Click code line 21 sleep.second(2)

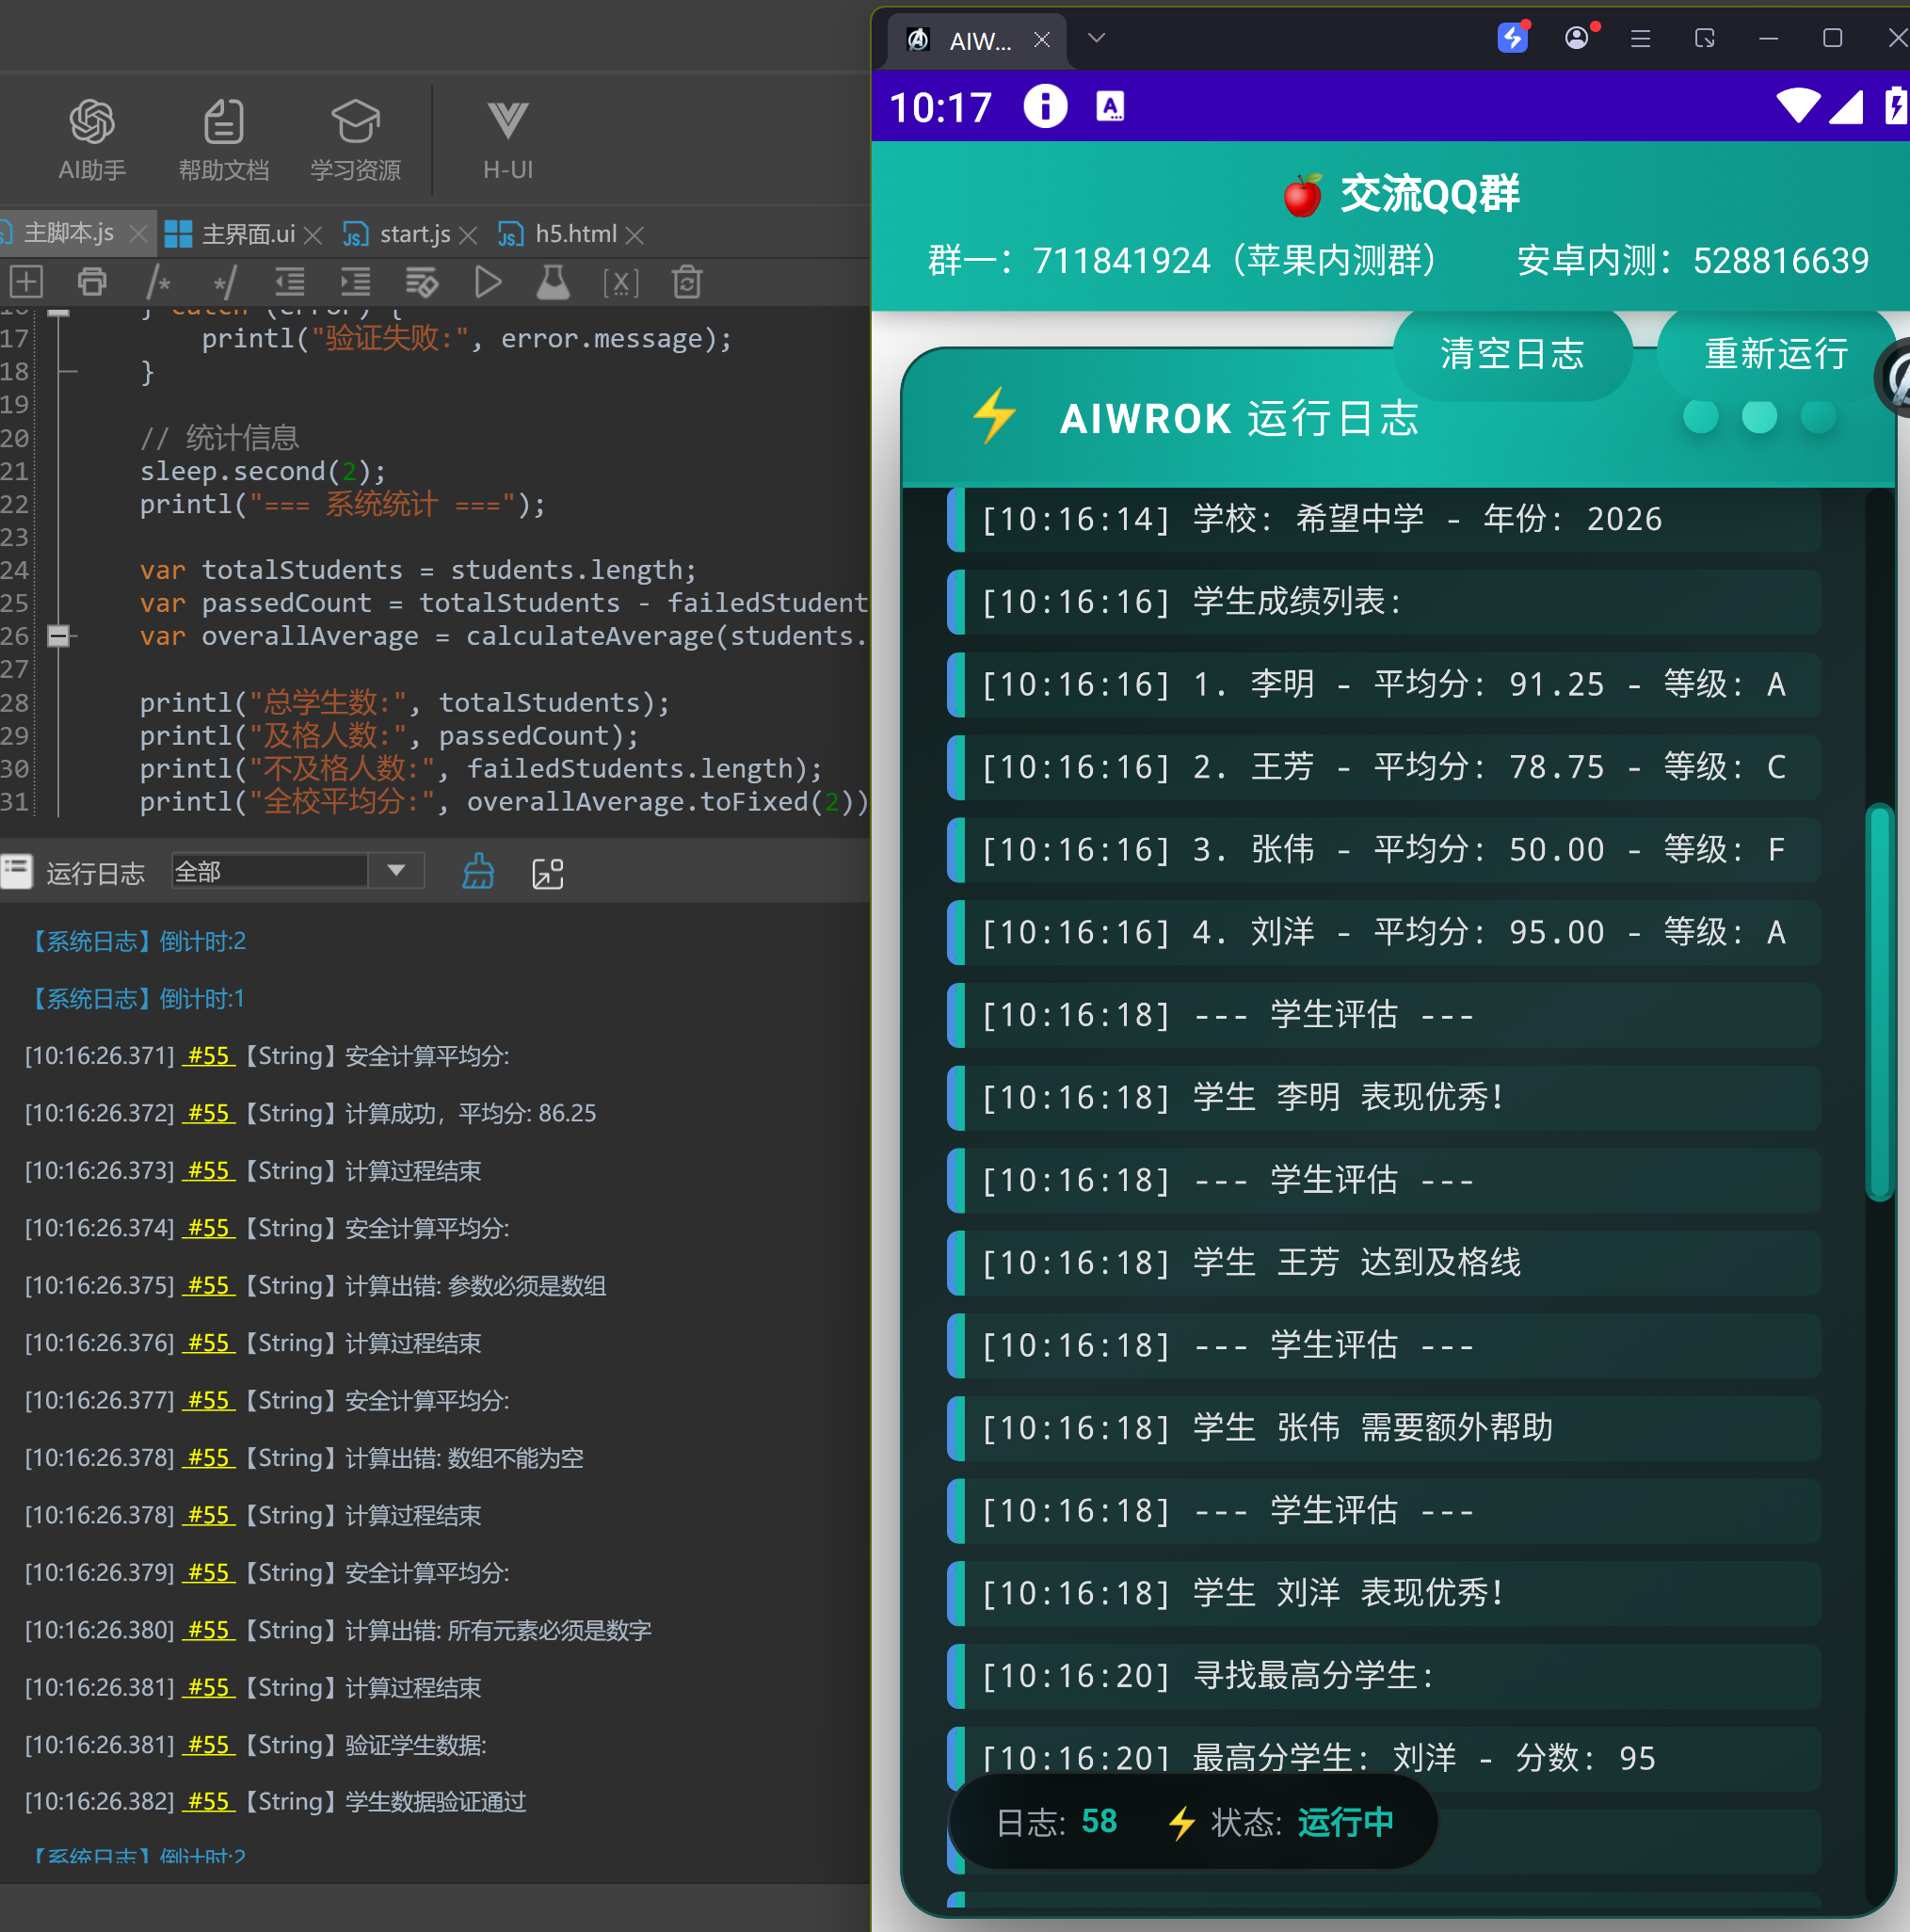point(263,471)
